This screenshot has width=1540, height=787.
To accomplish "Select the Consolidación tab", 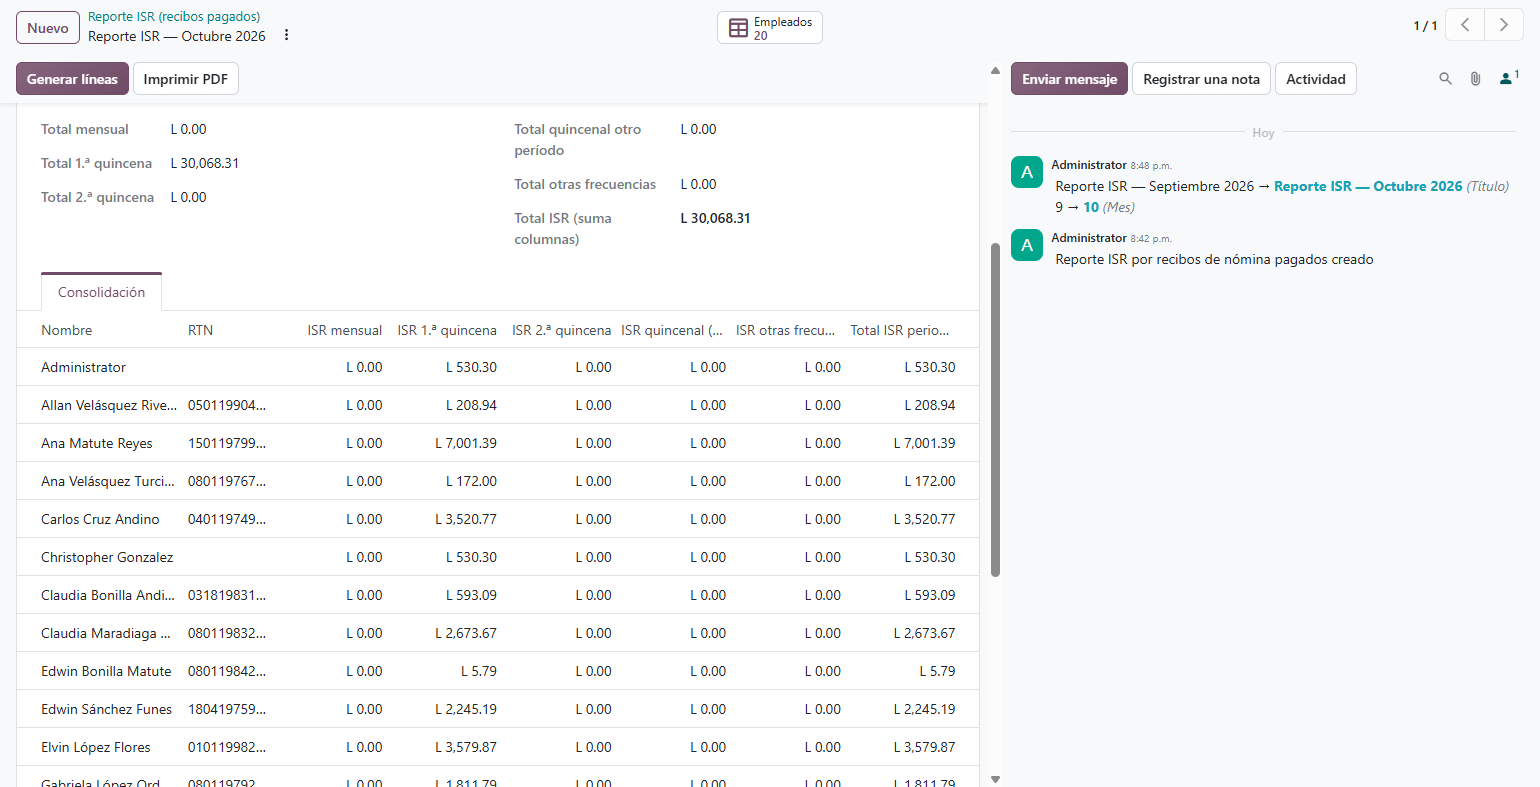I will 101,292.
